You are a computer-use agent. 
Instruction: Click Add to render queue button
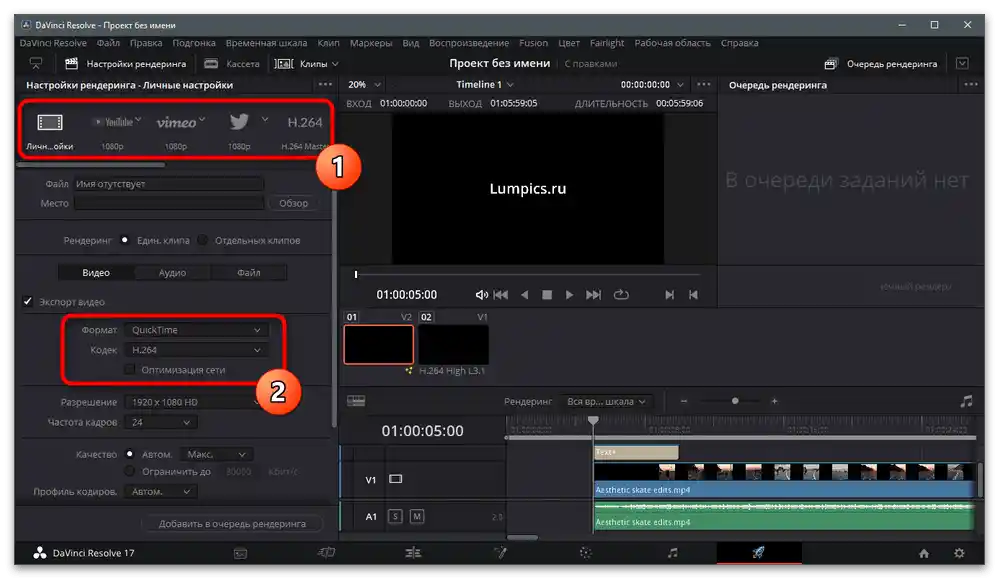pyautogui.click(x=232, y=524)
